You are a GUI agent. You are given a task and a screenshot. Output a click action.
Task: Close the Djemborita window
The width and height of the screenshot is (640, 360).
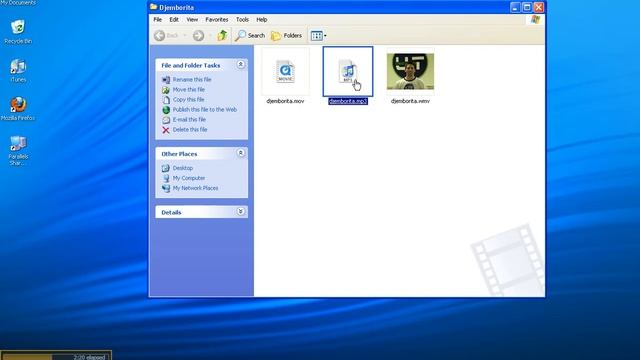(x=539, y=7)
